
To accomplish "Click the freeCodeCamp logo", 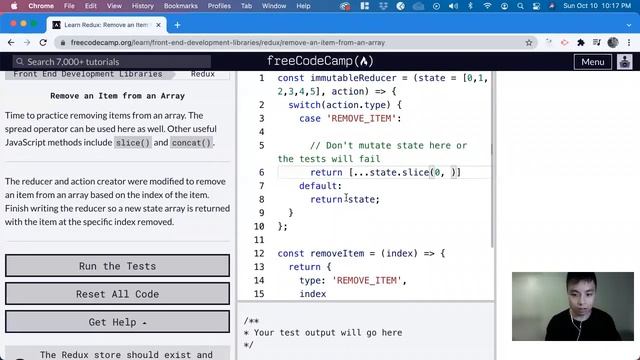I will pyautogui.click(x=320, y=61).
